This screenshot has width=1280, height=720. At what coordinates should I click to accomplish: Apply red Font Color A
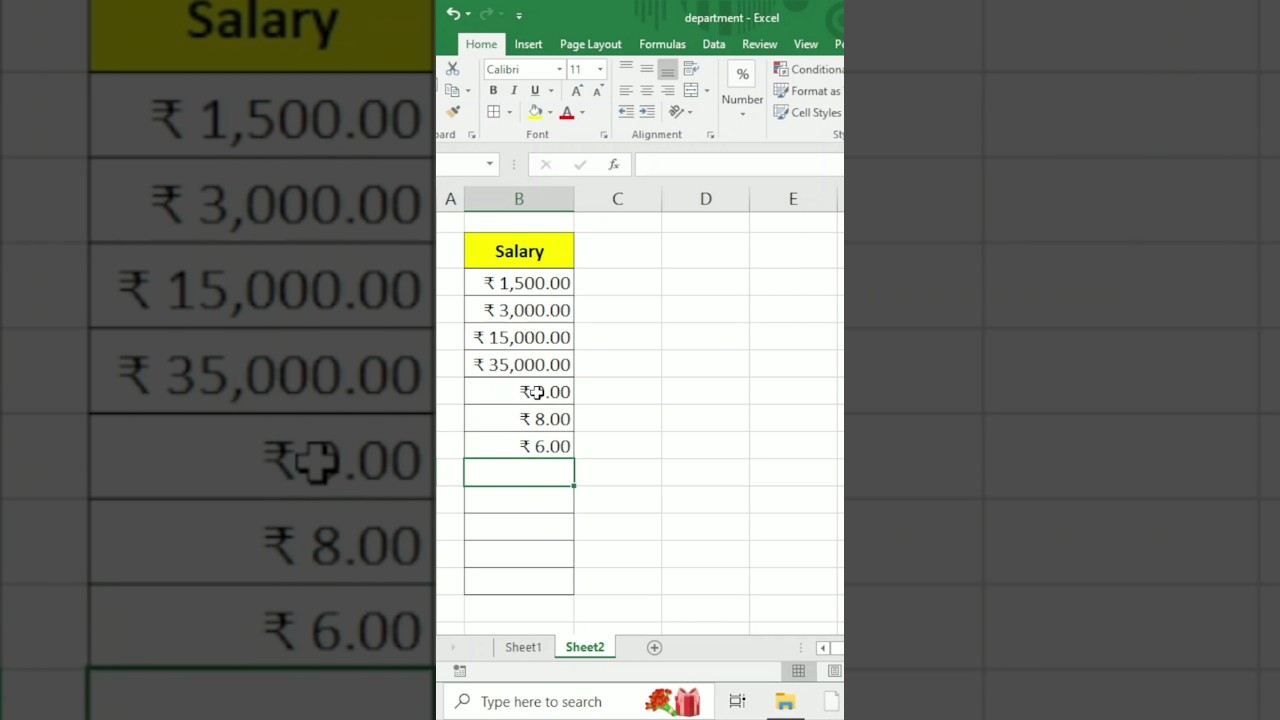[x=567, y=112]
